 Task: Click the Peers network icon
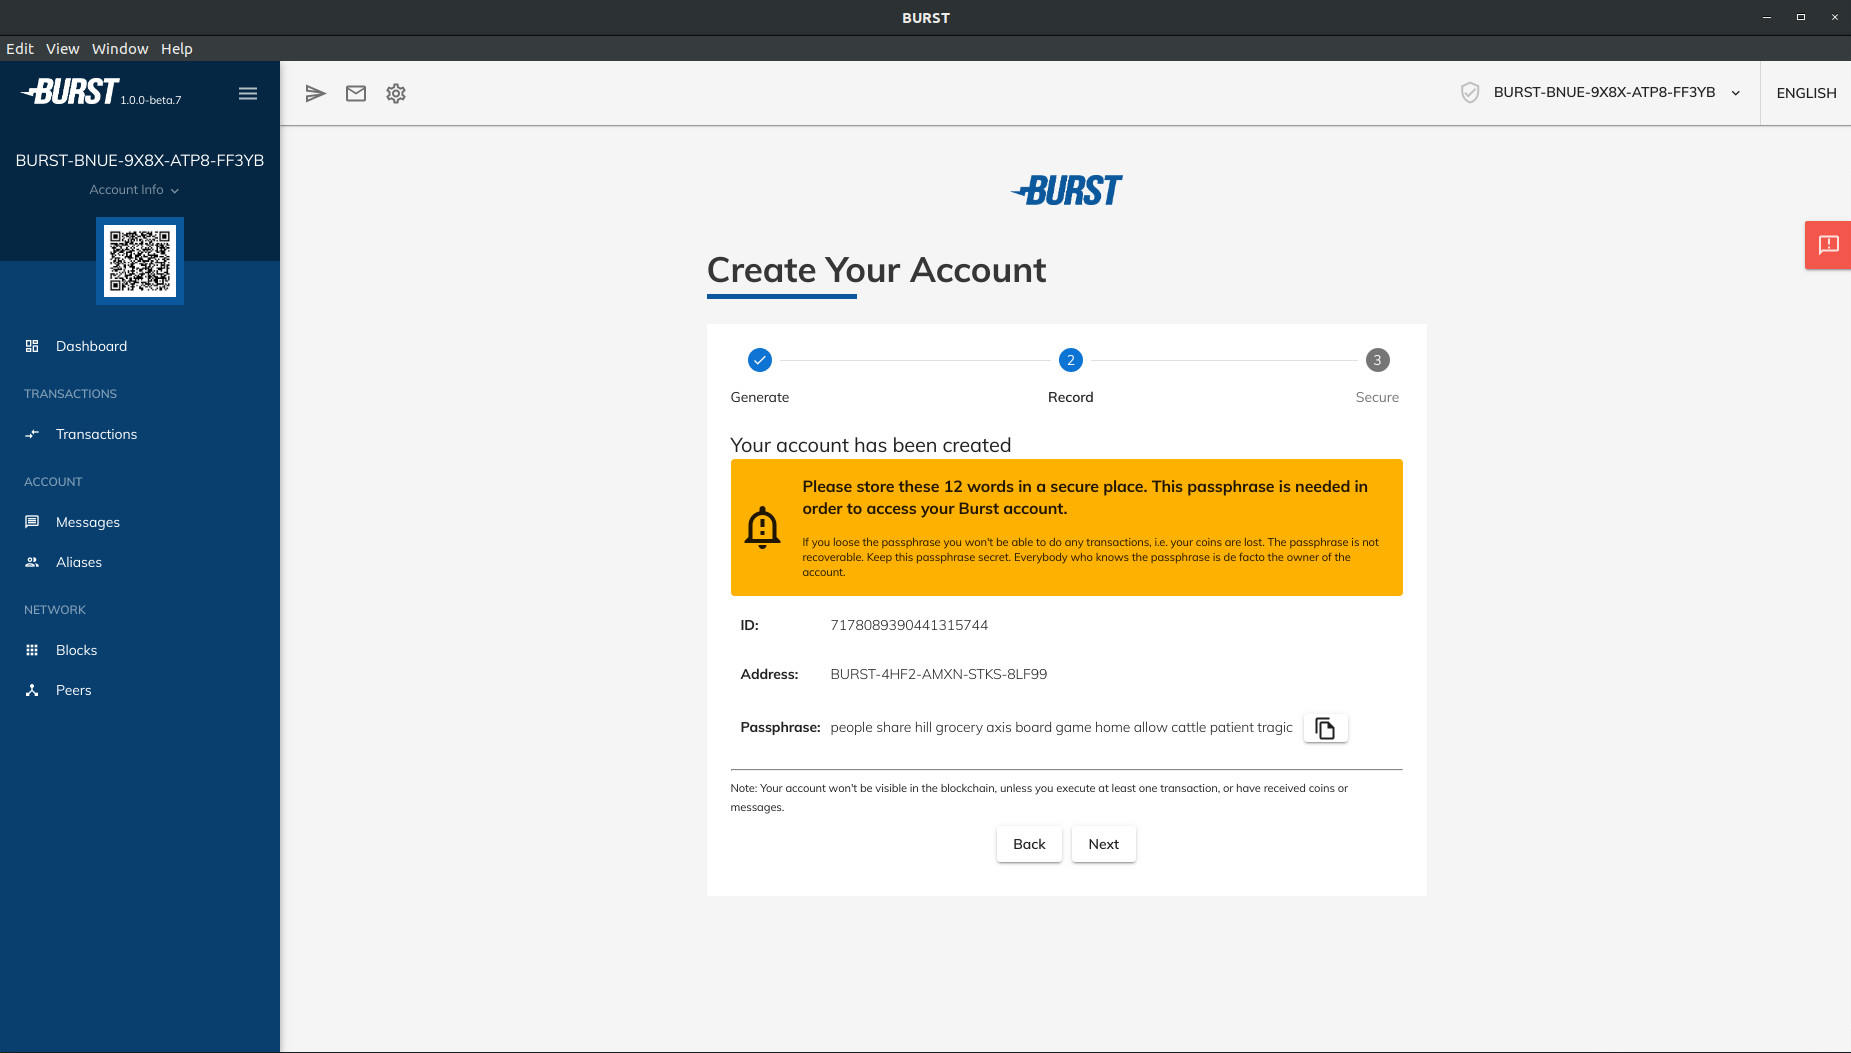click(x=32, y=690)
